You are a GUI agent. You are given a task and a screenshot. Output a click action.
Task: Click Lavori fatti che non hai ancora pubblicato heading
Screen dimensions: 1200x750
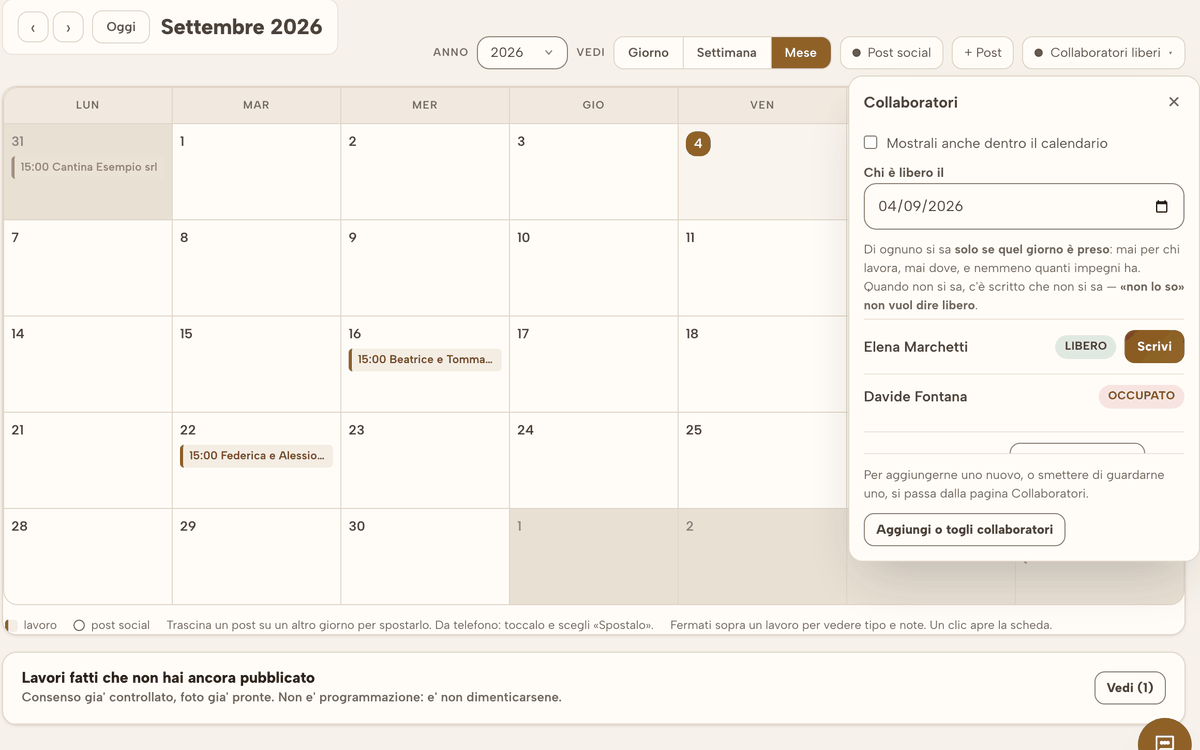[x=168, y=678]
